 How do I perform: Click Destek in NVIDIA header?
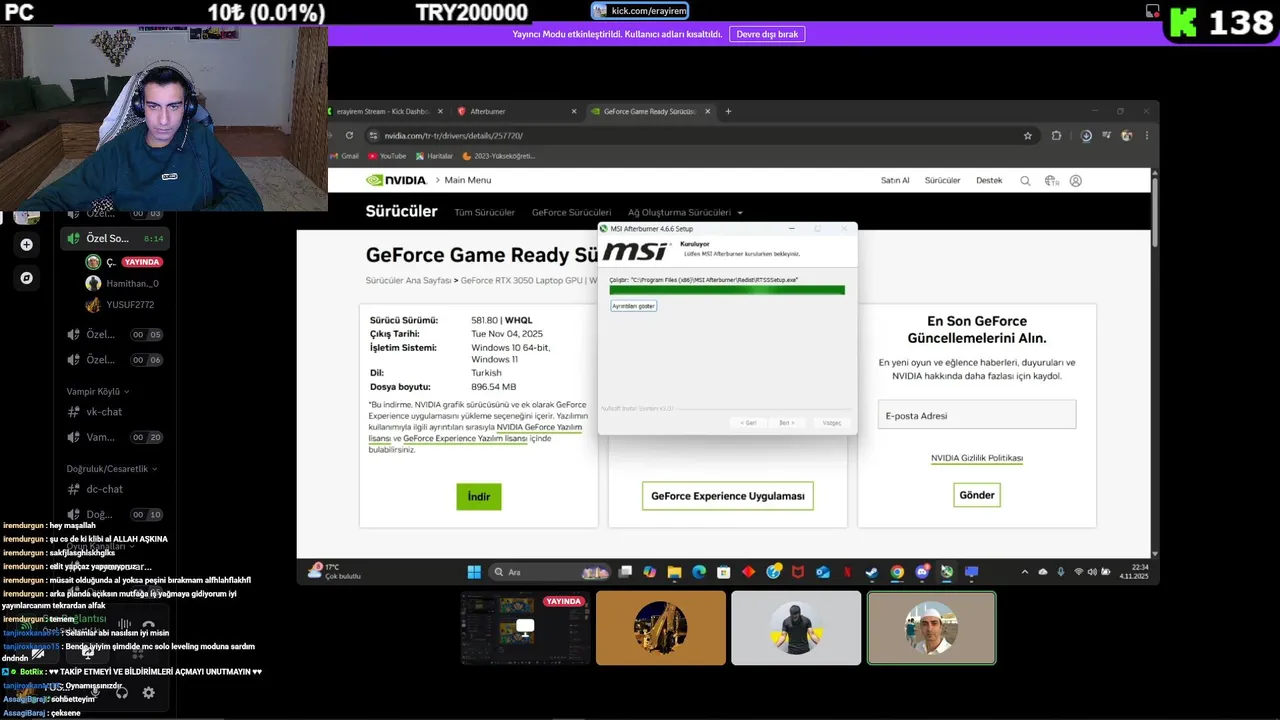pos(989,180)
